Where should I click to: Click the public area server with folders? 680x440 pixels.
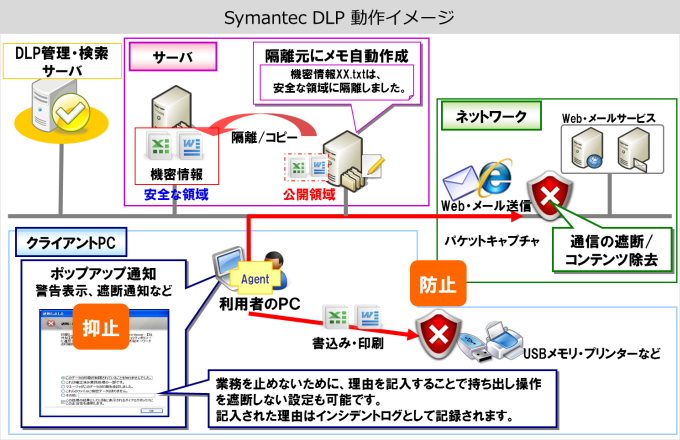click(x=344, y=160)
